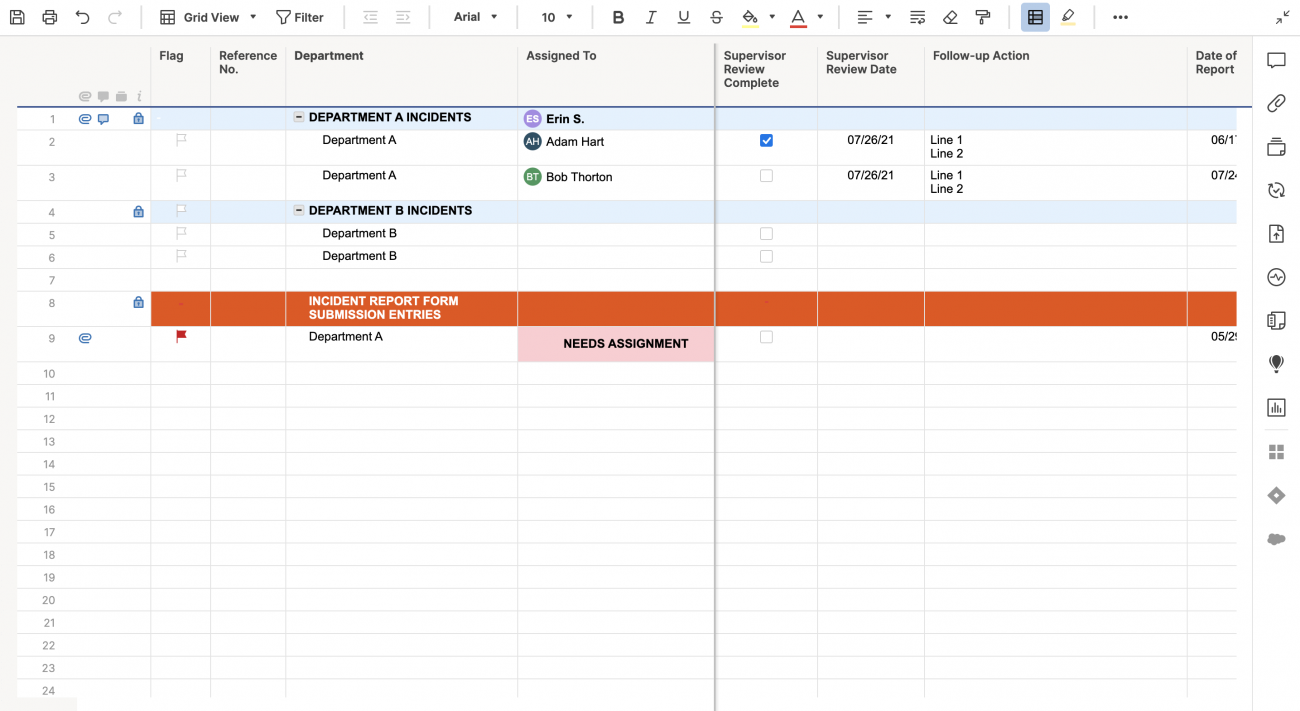Select the Format Painter tool
1300x711 pixels.
982,17
